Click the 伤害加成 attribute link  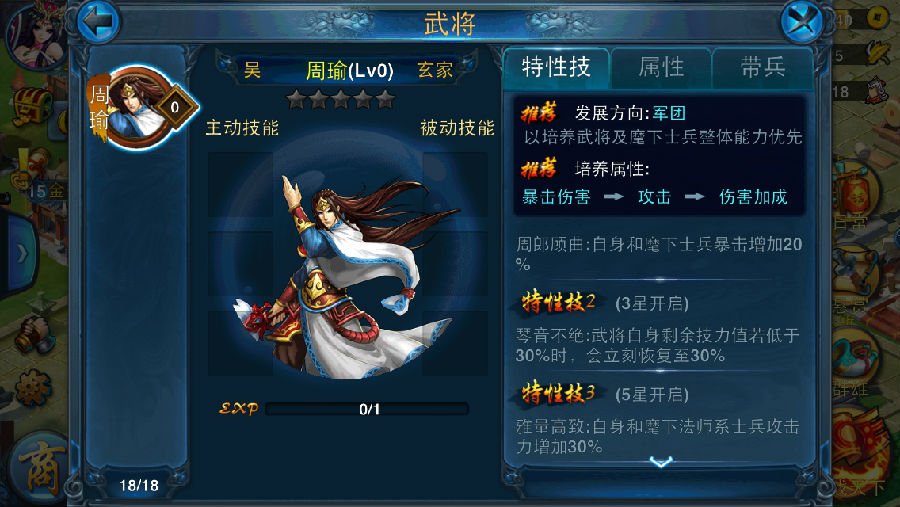[753, 197]
